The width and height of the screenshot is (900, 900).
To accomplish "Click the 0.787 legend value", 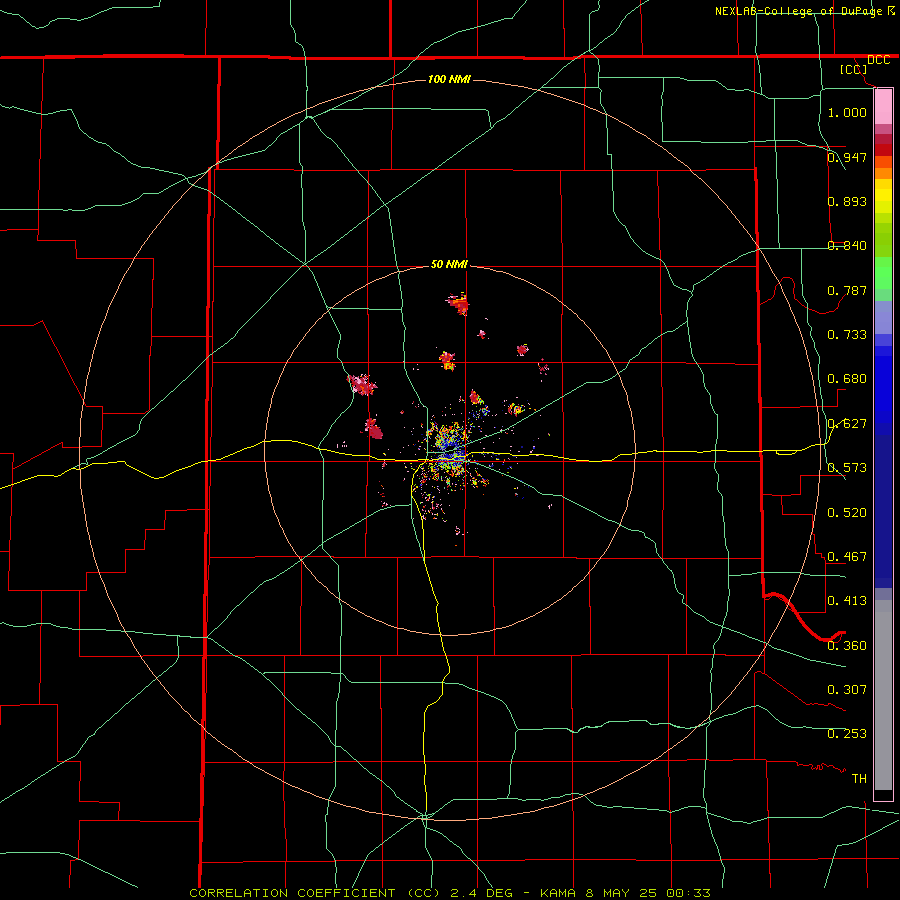I will click(847, 290).
